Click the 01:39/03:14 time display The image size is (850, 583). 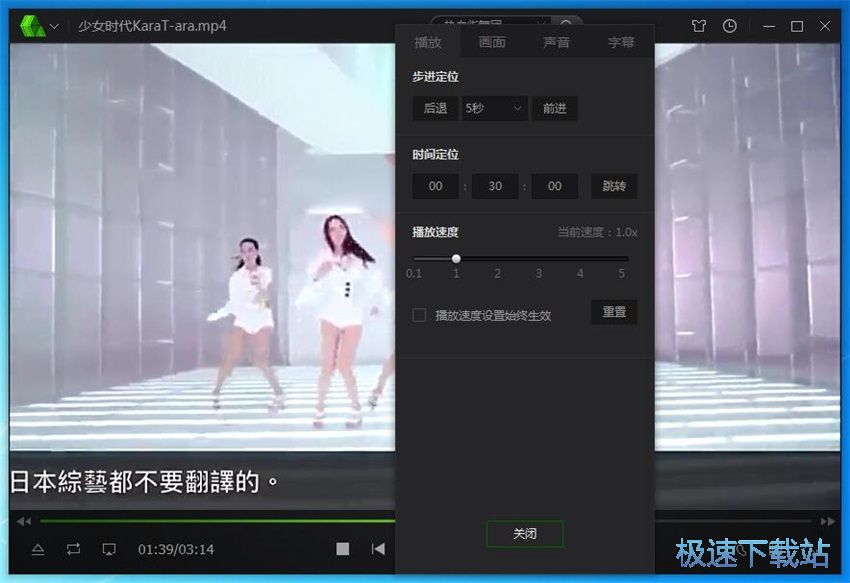pyautogui.click(x=176, y=549)
